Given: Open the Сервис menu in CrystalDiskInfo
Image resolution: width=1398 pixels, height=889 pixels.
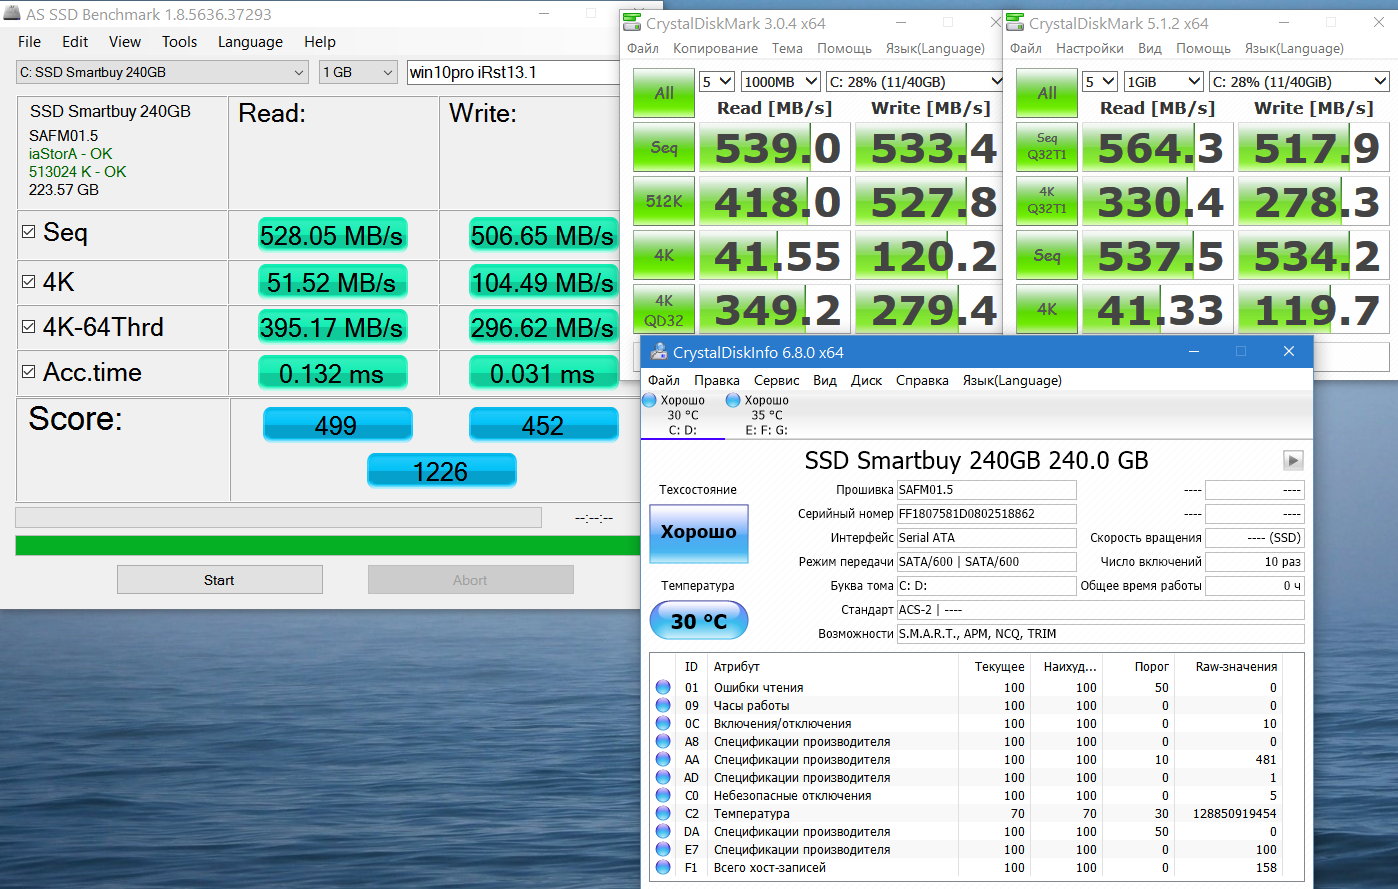Looking at the screenshot, I should pyautogui.click(x=776, y=380).
